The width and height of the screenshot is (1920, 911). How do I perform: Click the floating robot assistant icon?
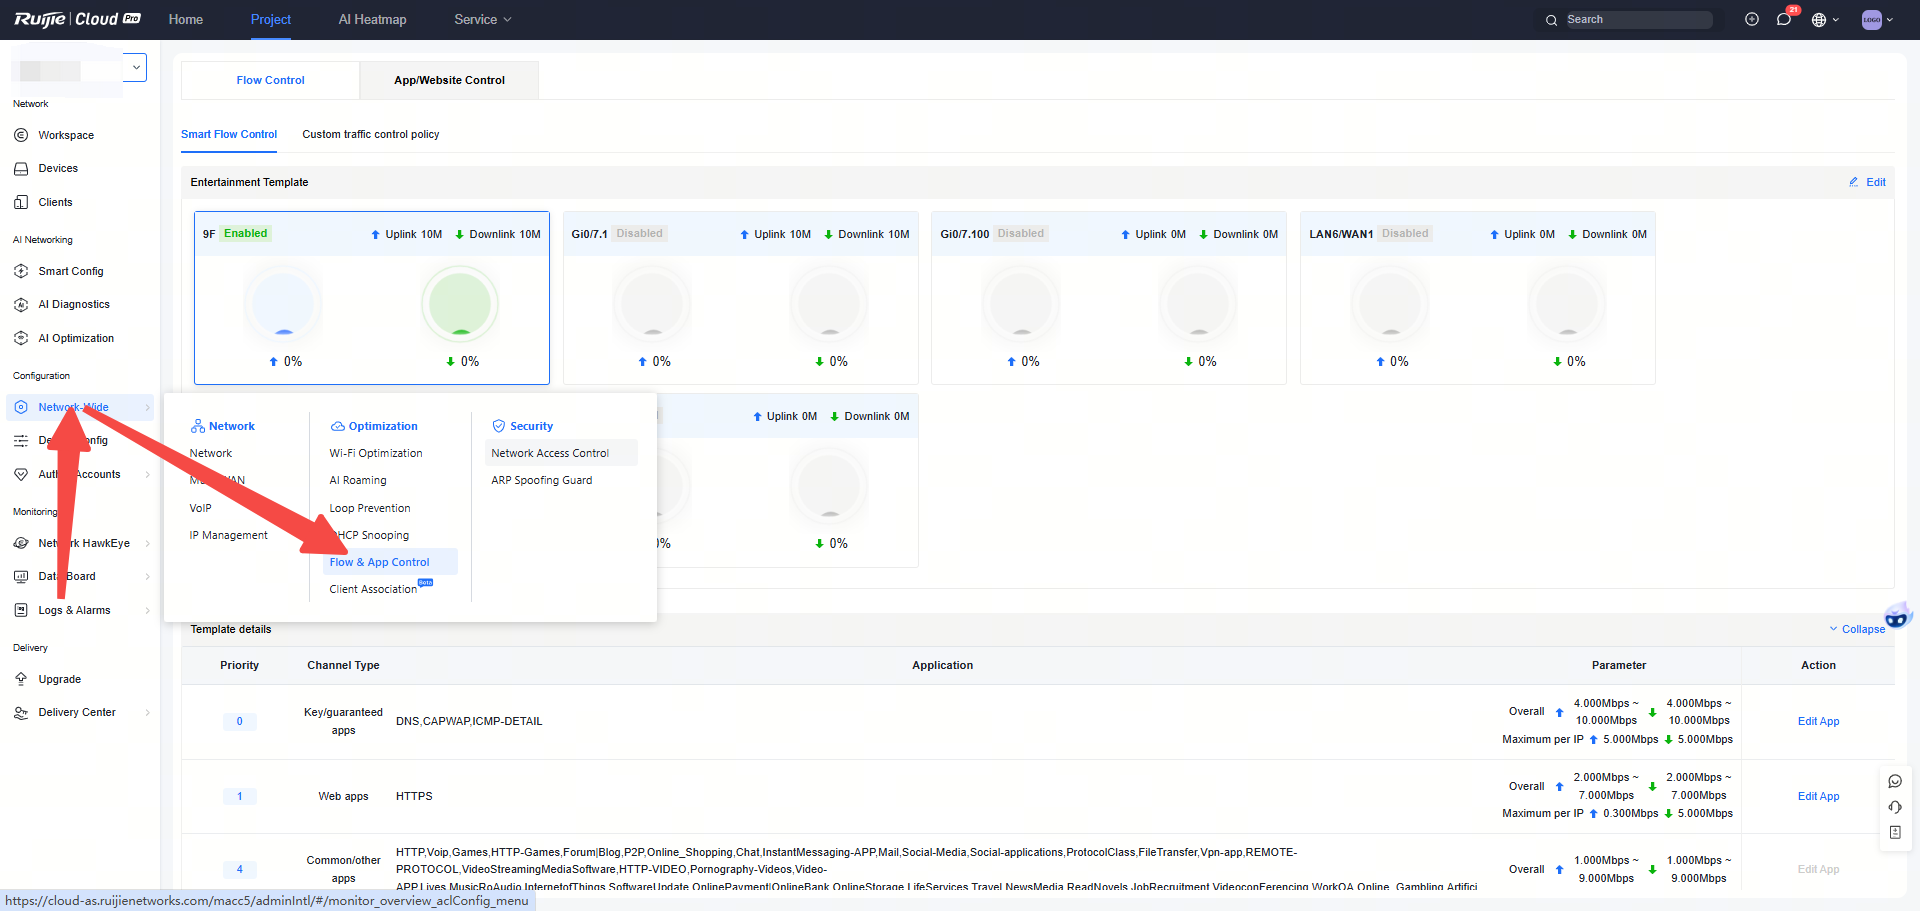click(x=1896, y=617)
